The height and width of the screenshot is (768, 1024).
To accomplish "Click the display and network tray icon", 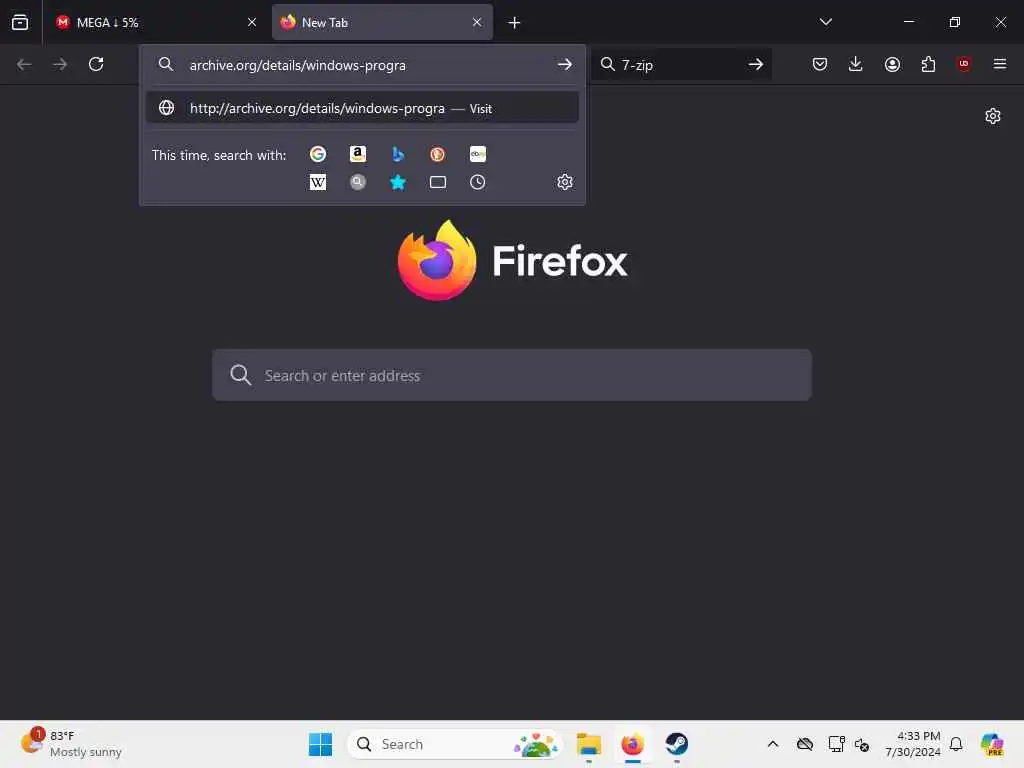I will tap(836, 744).
